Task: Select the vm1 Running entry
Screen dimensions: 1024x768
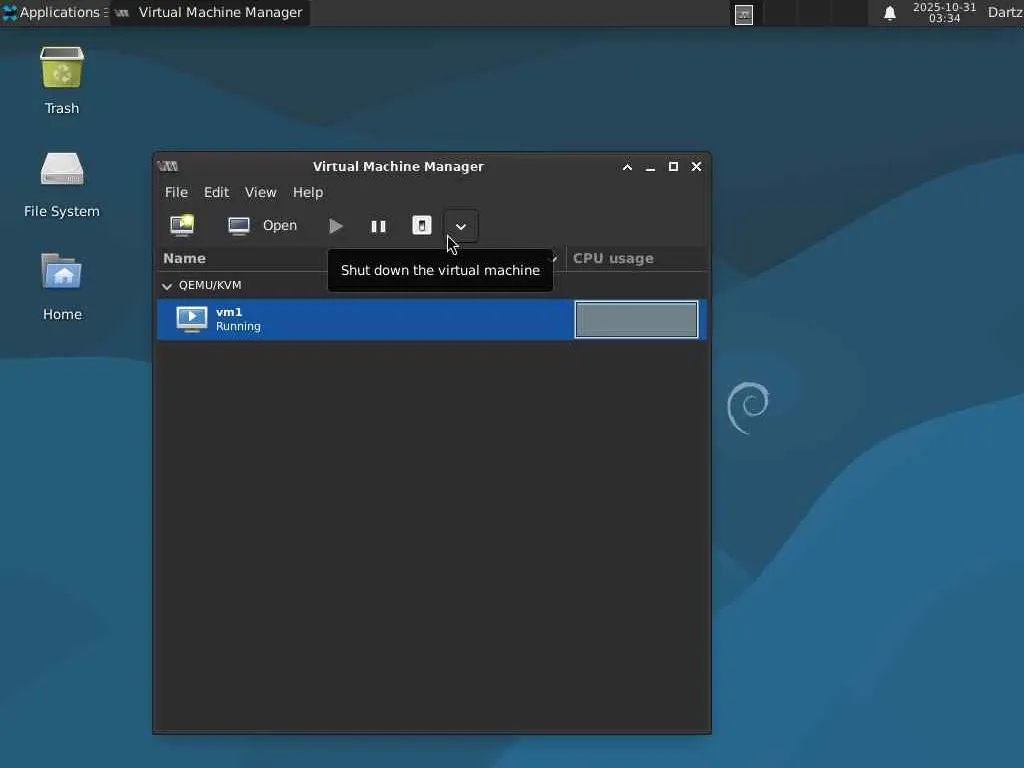Action: tap(431, 319)
